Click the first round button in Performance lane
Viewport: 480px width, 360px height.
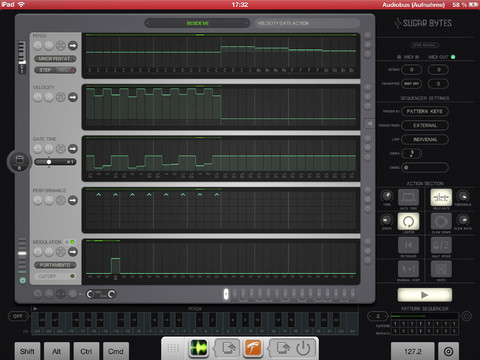[38, 200]
